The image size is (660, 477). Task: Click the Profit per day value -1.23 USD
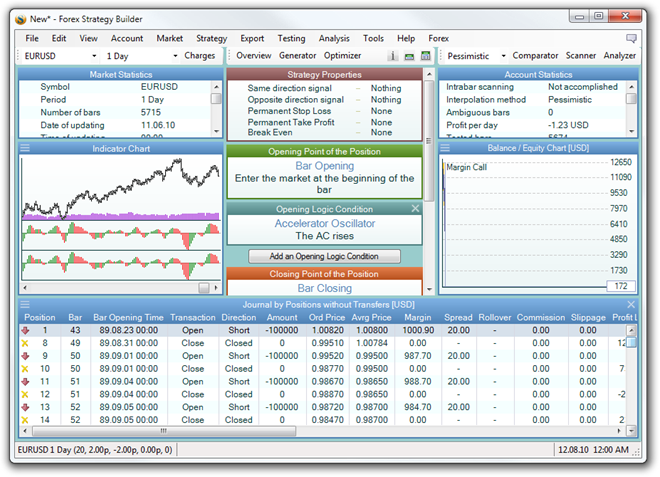568,125
